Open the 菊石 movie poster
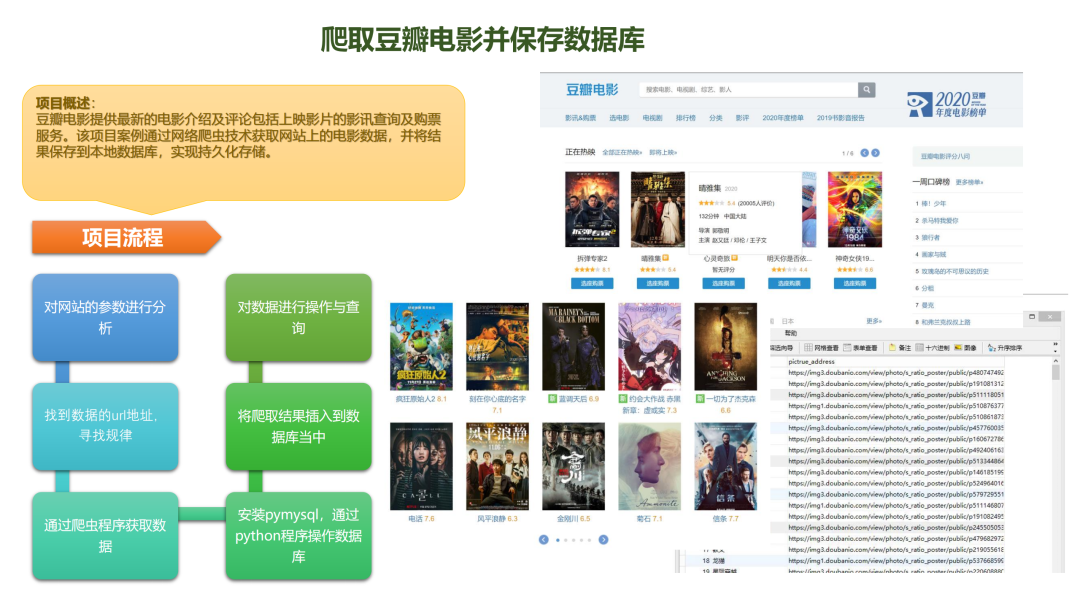The height and width of the screenshot is (608, 1080). (x=650, y=466)
